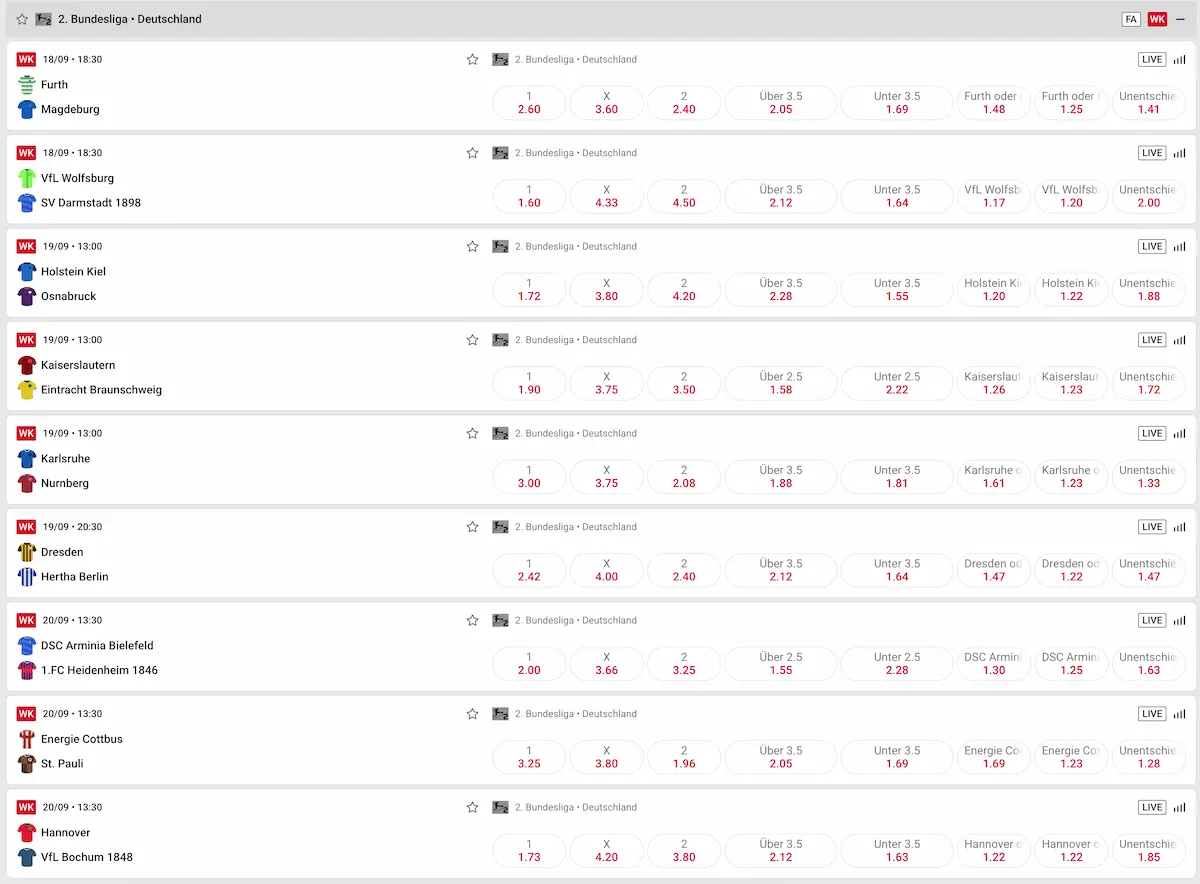Pick Über 2.5 at 1.58 for Kaiserslautern
This screenshot has width=1200, height=884.
click(x=781, y=383)
